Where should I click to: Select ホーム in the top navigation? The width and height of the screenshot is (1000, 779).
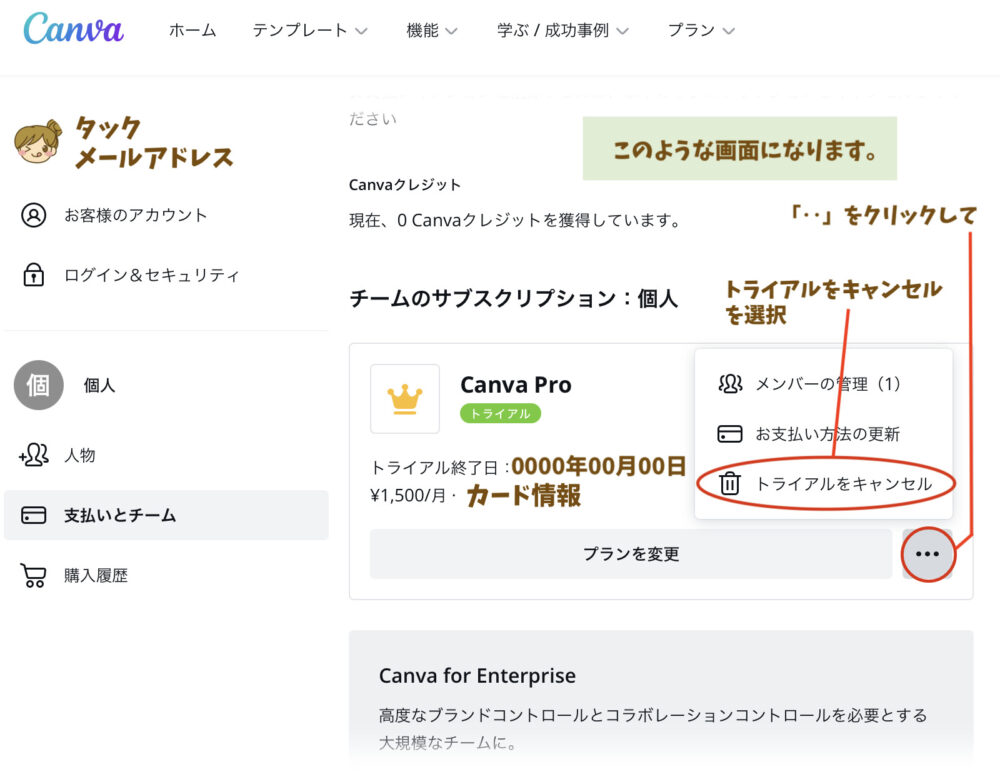(191, 30)
